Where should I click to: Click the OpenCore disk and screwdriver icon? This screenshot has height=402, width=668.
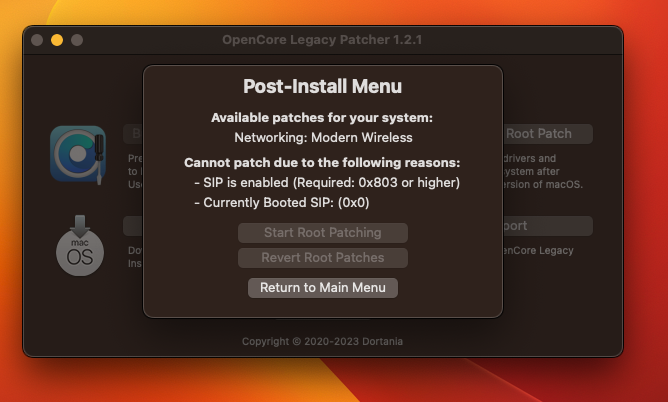point(78,154)
